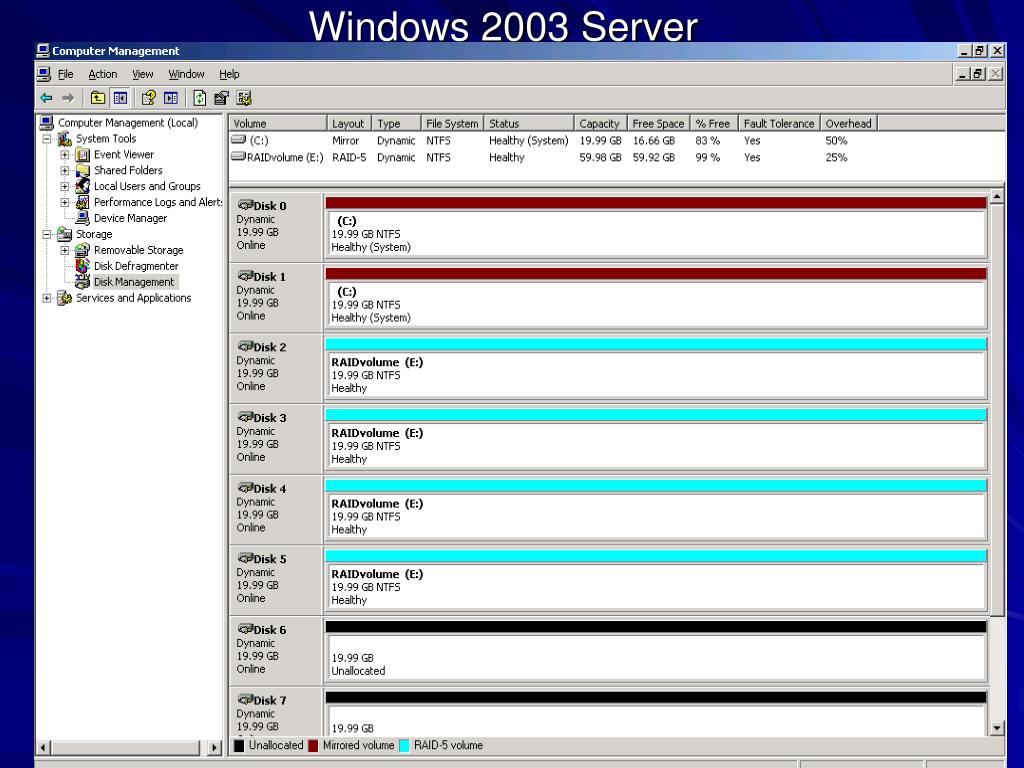Select the Removable Storage node

[138, 250]
